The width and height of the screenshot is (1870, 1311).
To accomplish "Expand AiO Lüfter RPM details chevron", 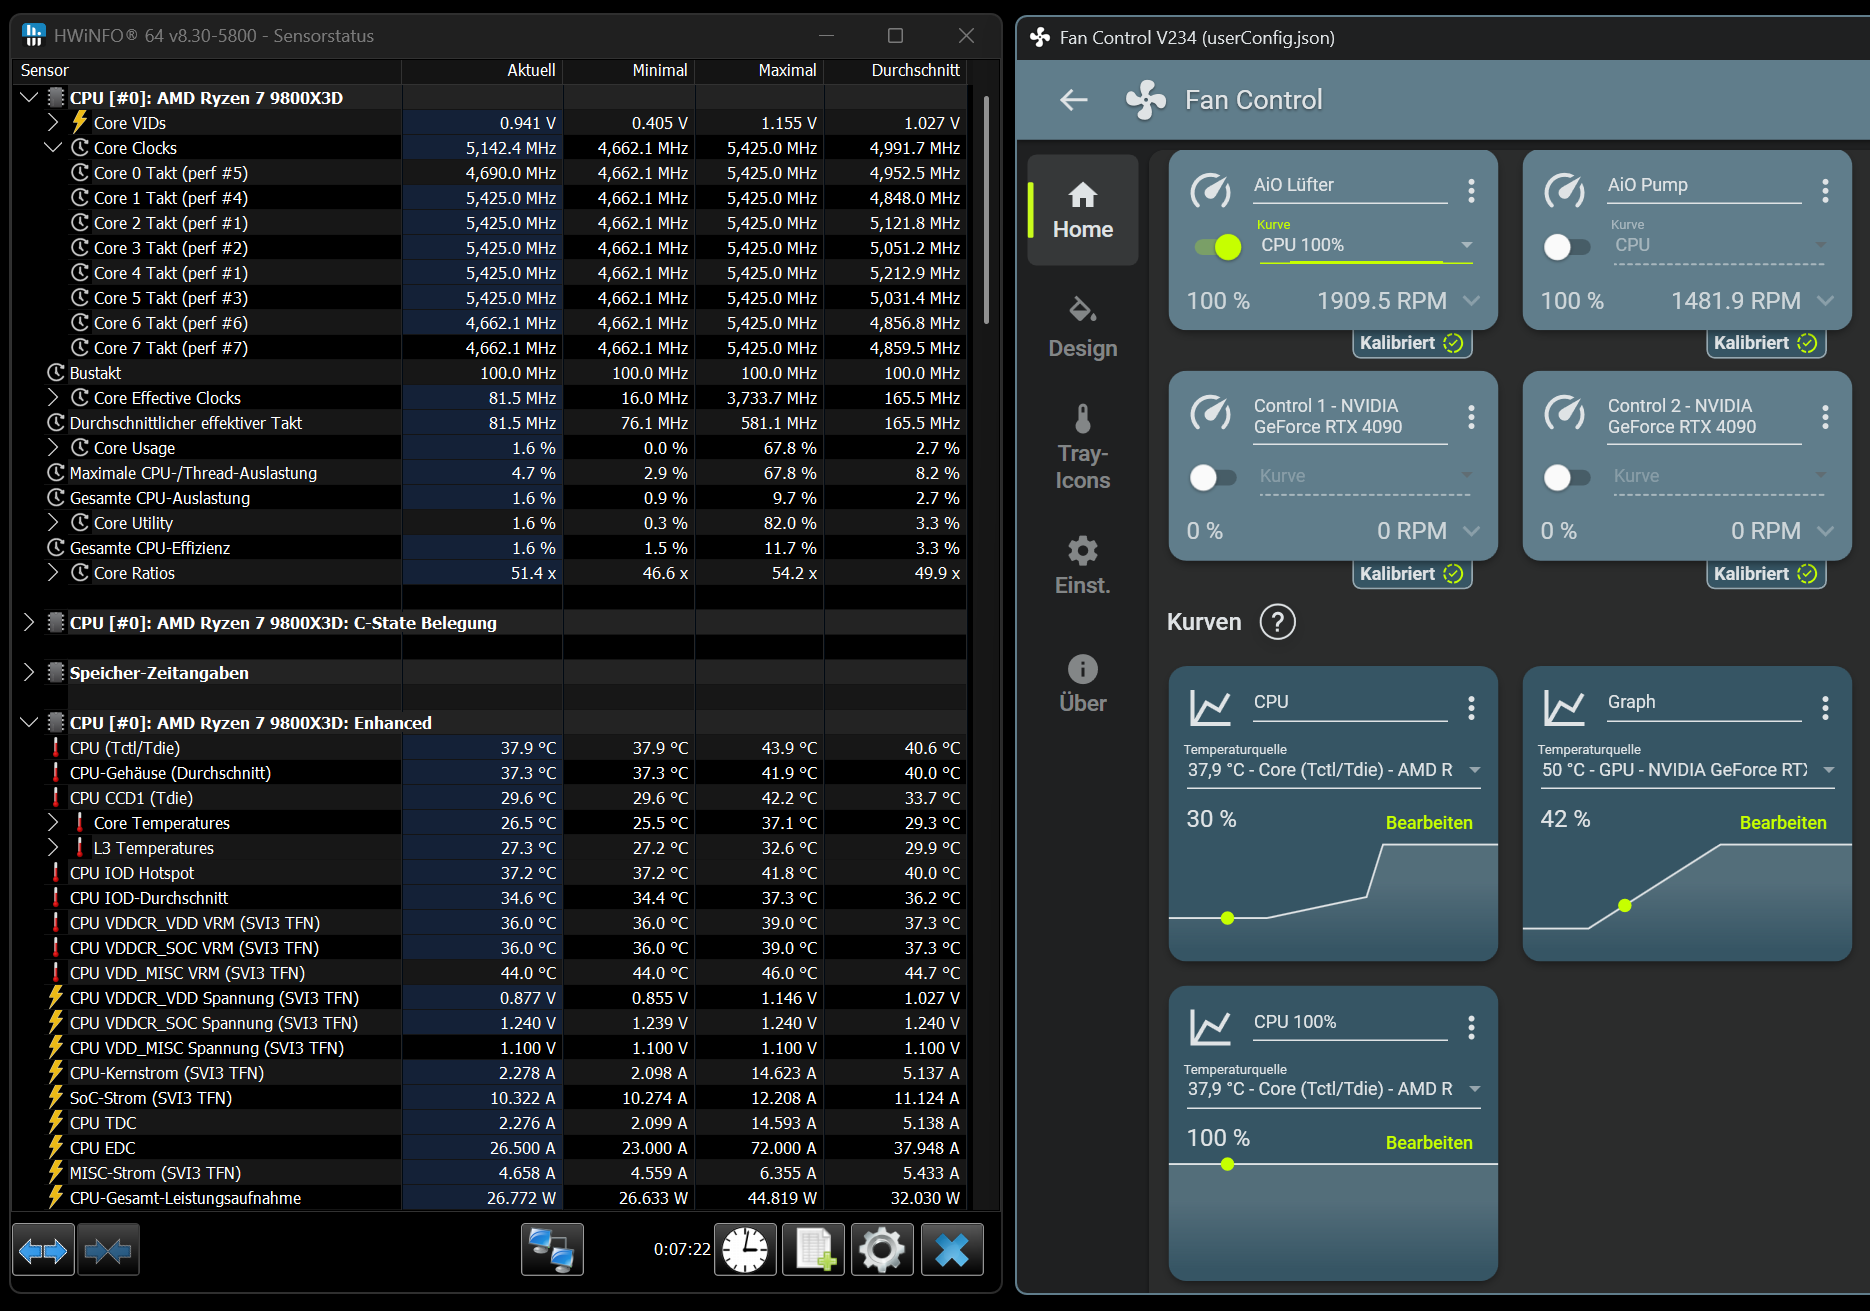I will (1471, 301).
